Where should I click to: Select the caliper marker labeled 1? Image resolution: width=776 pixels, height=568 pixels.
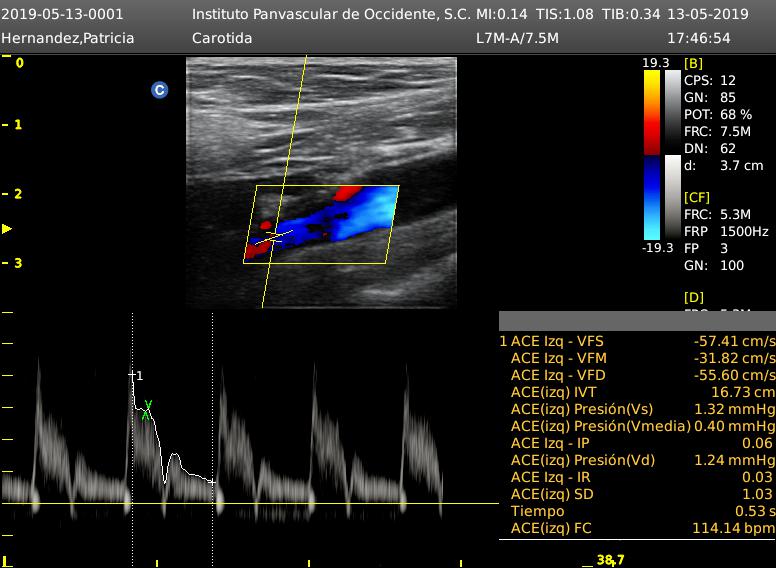132,375
